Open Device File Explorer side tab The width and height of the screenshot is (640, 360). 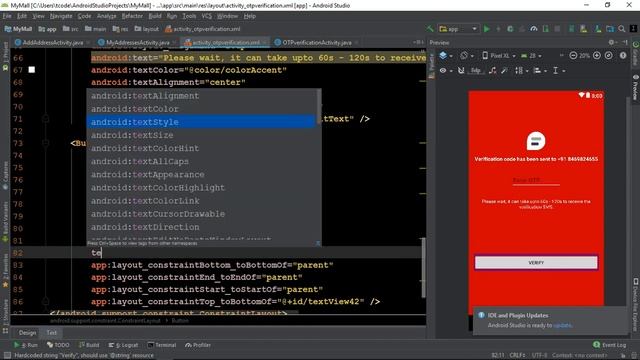[x=636, y=304]
